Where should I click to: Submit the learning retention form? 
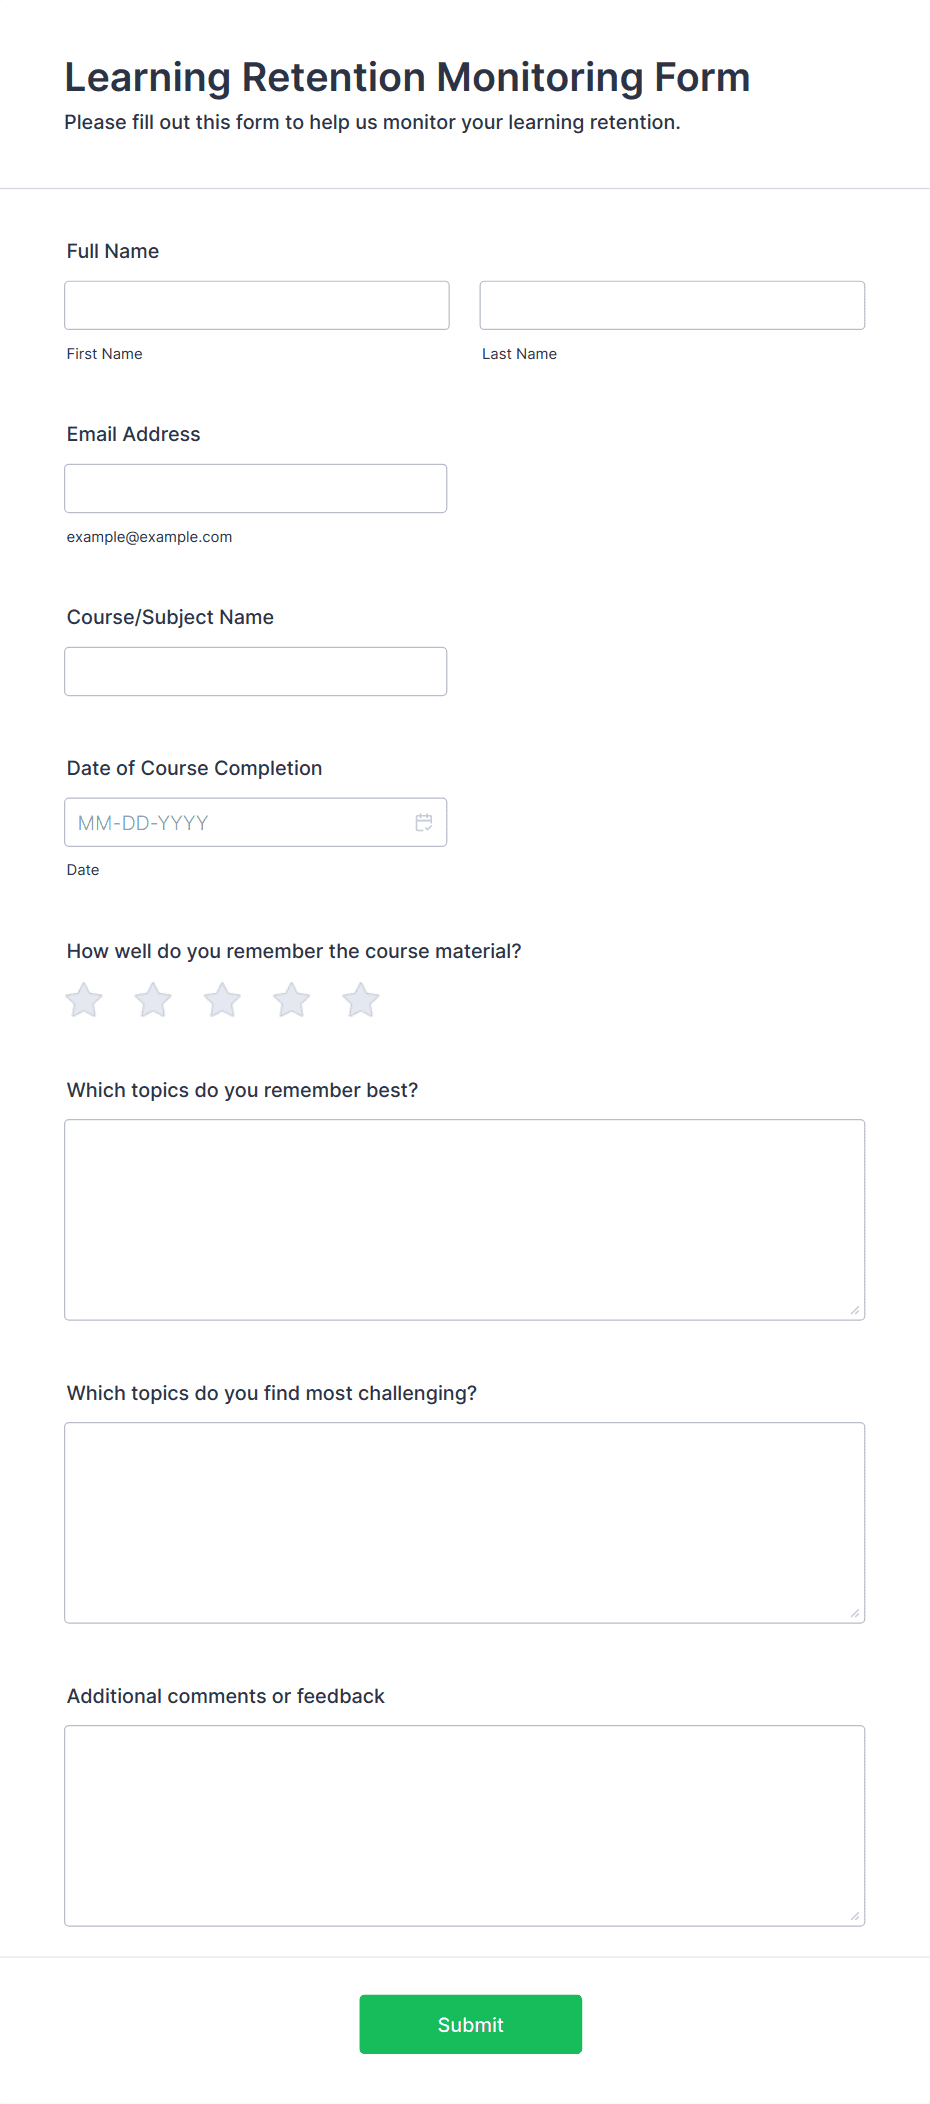pos(471,2024)
